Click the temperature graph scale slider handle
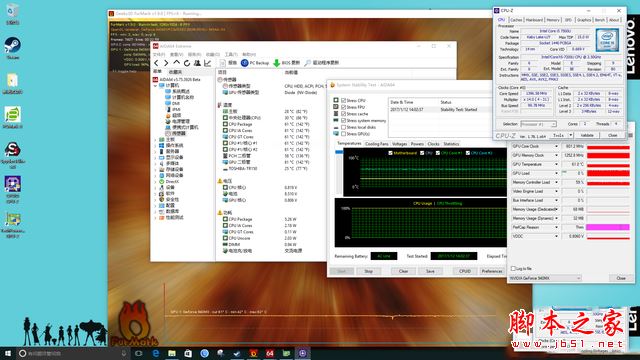The image size is (640, 360). (x=339, y=152)
